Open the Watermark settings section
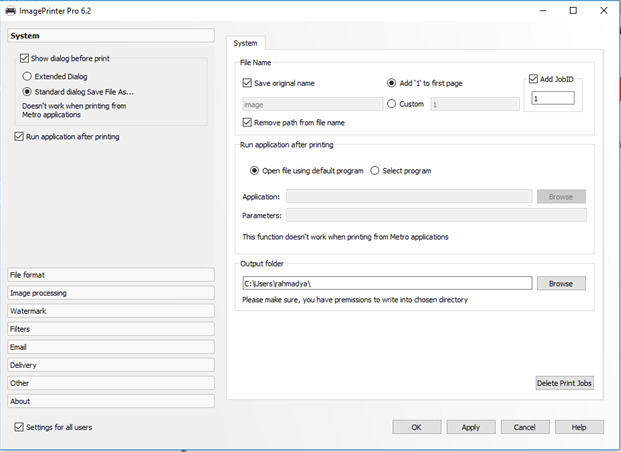Viewport: 621px width, 452px height. tap(110, 311)
